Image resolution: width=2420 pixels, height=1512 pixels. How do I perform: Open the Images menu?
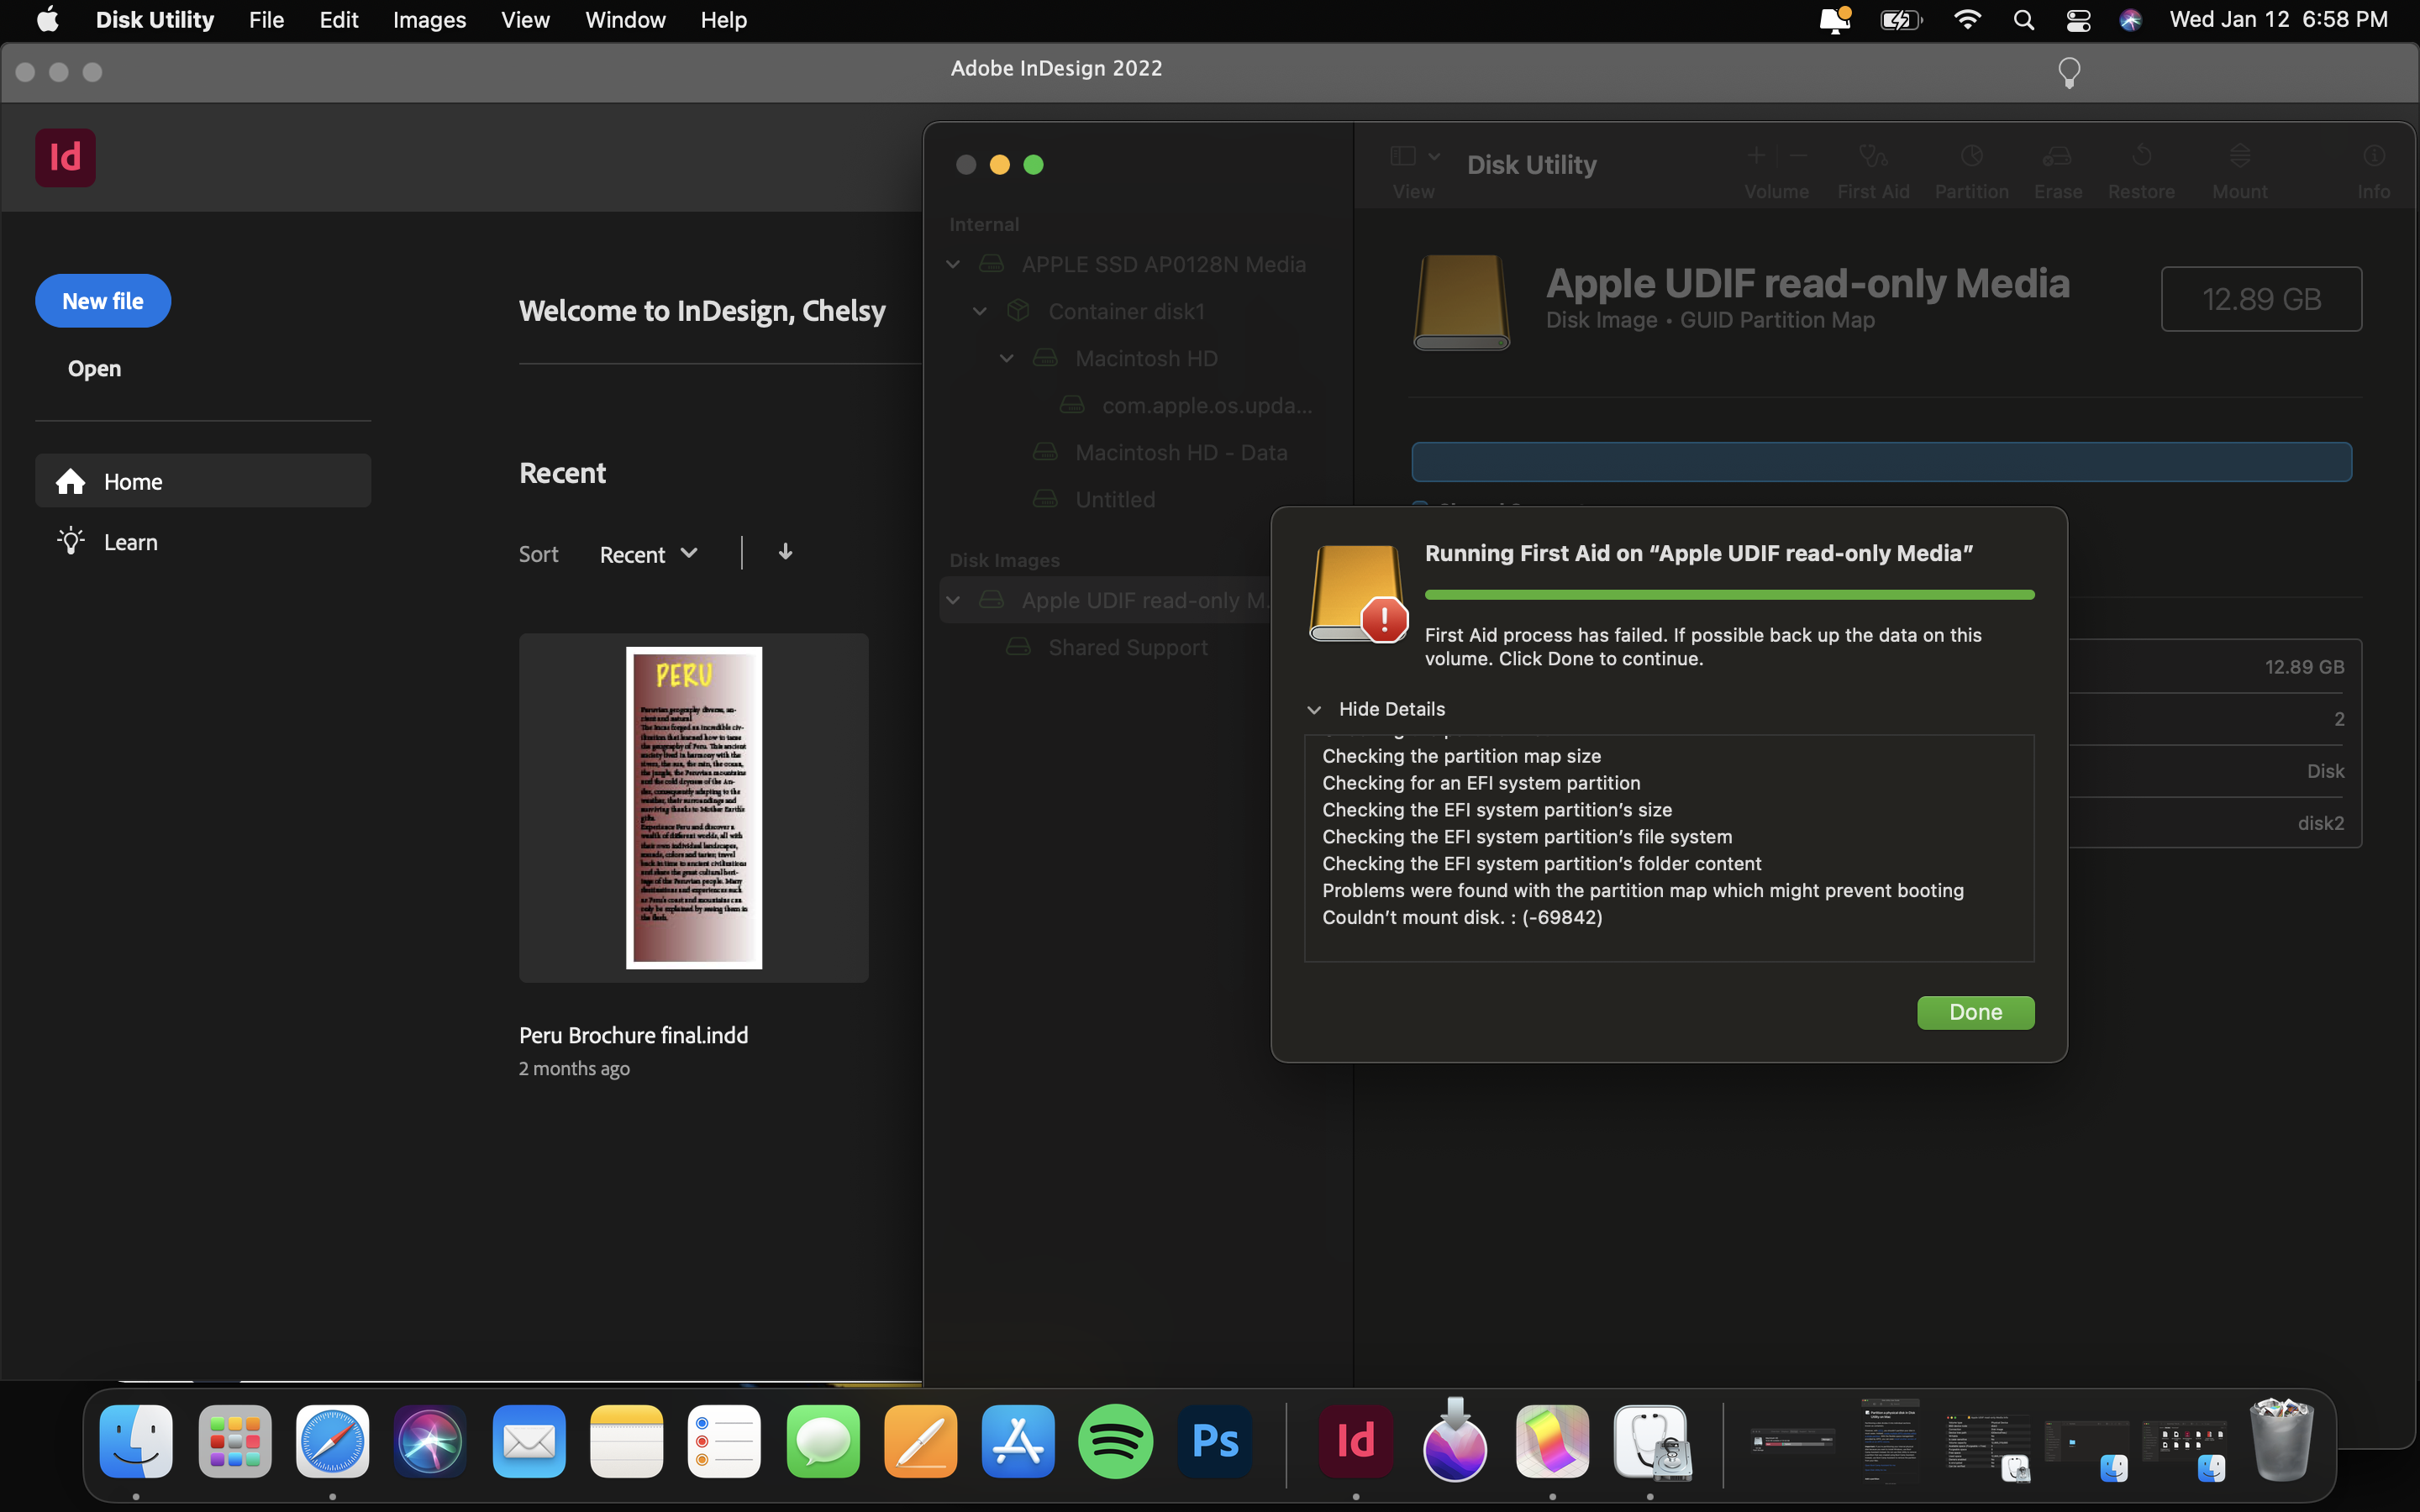(x=428, y=19)
